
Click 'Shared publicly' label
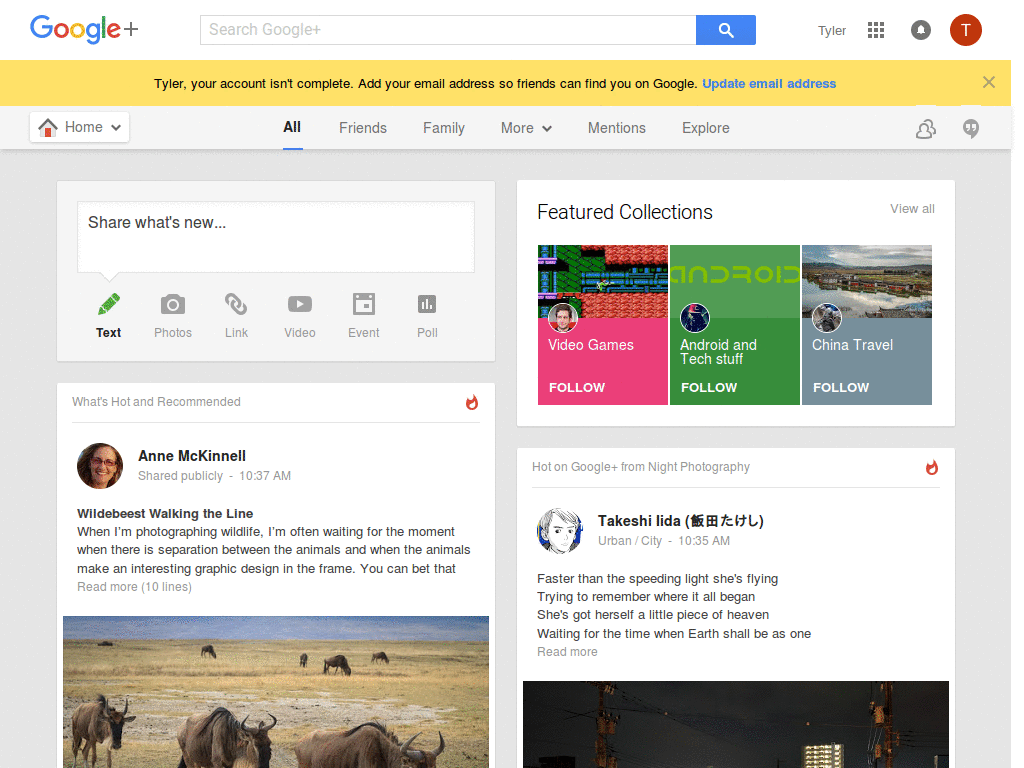pos(180,476)
